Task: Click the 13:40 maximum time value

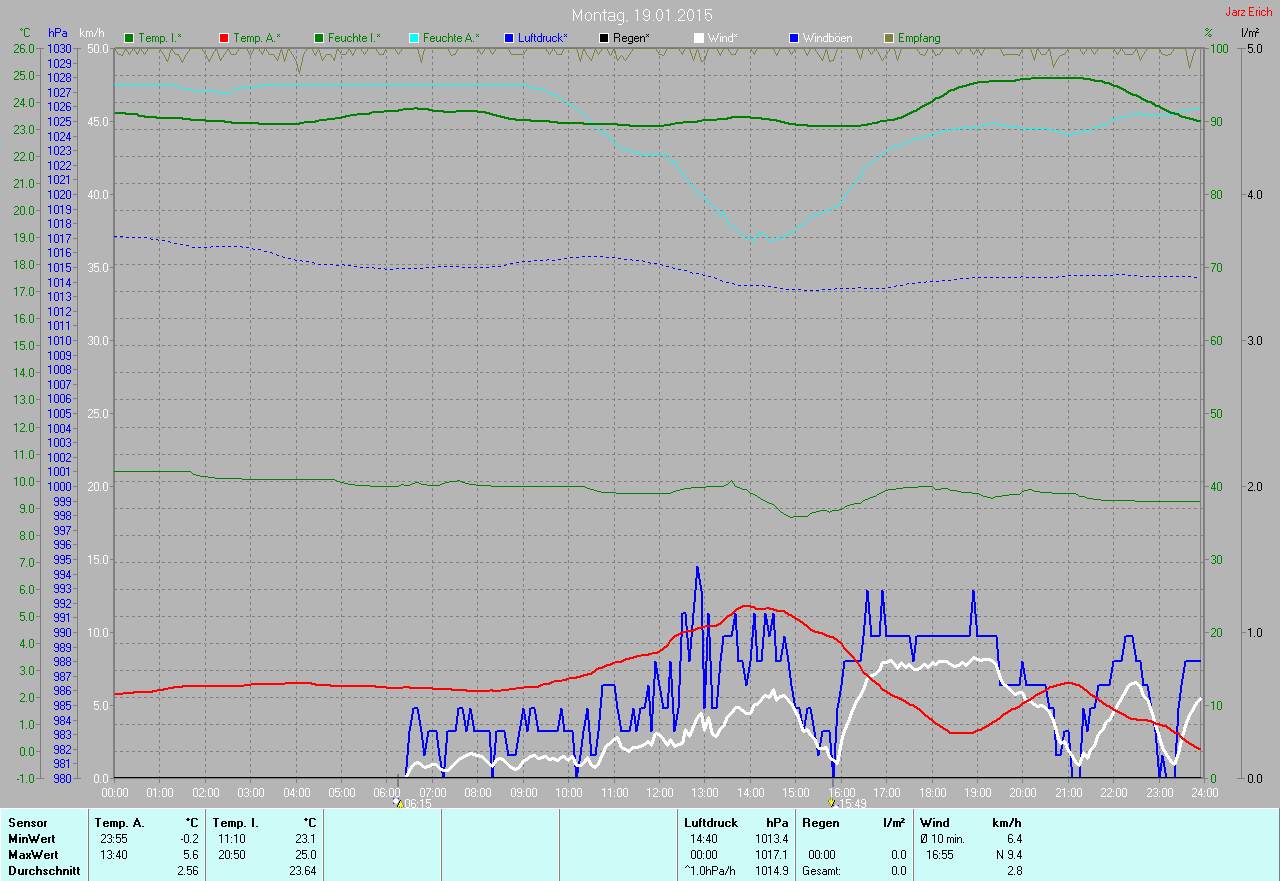Action: click(112, 854)
